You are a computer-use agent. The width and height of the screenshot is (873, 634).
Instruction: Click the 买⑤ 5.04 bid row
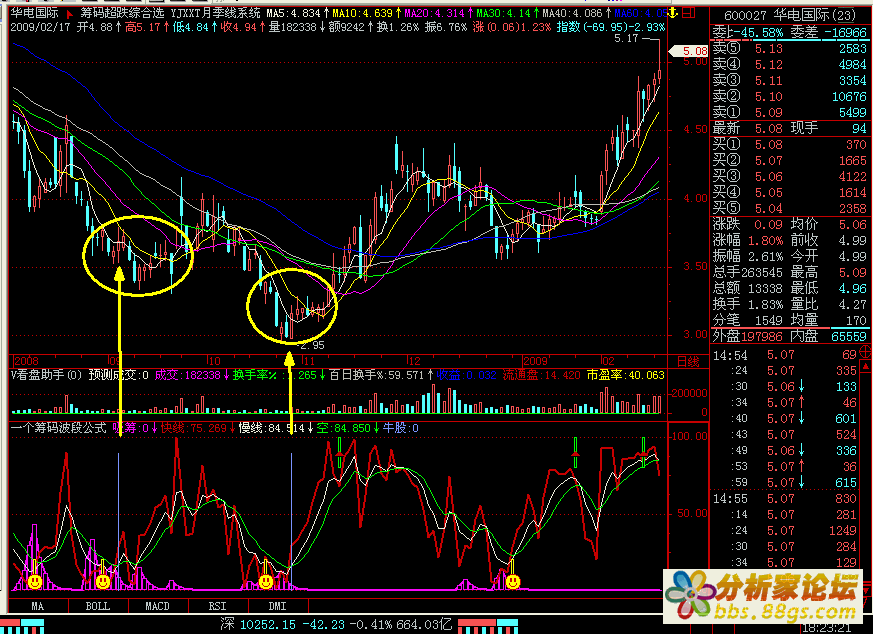tap(790, 209)
